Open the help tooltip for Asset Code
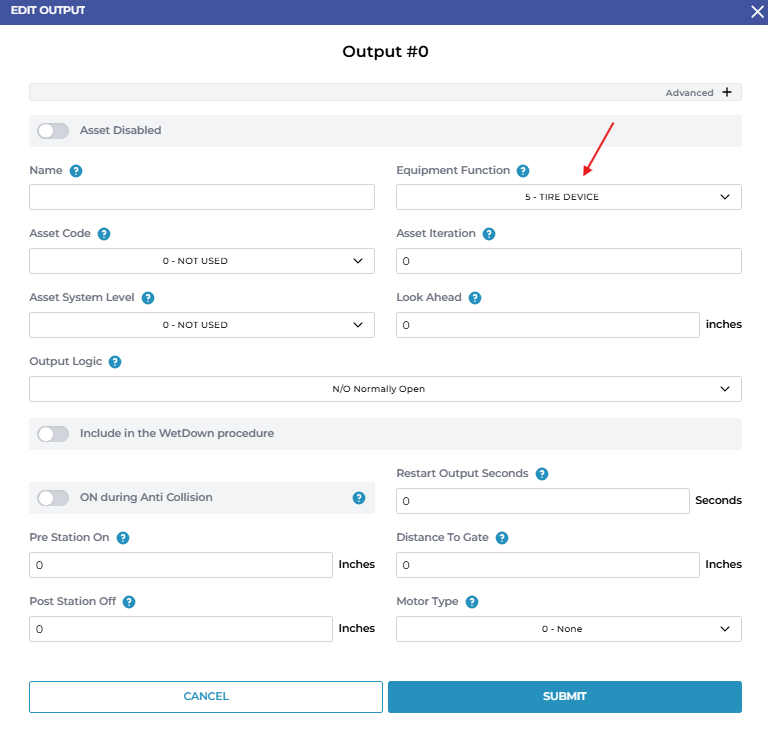 point(104,234)
